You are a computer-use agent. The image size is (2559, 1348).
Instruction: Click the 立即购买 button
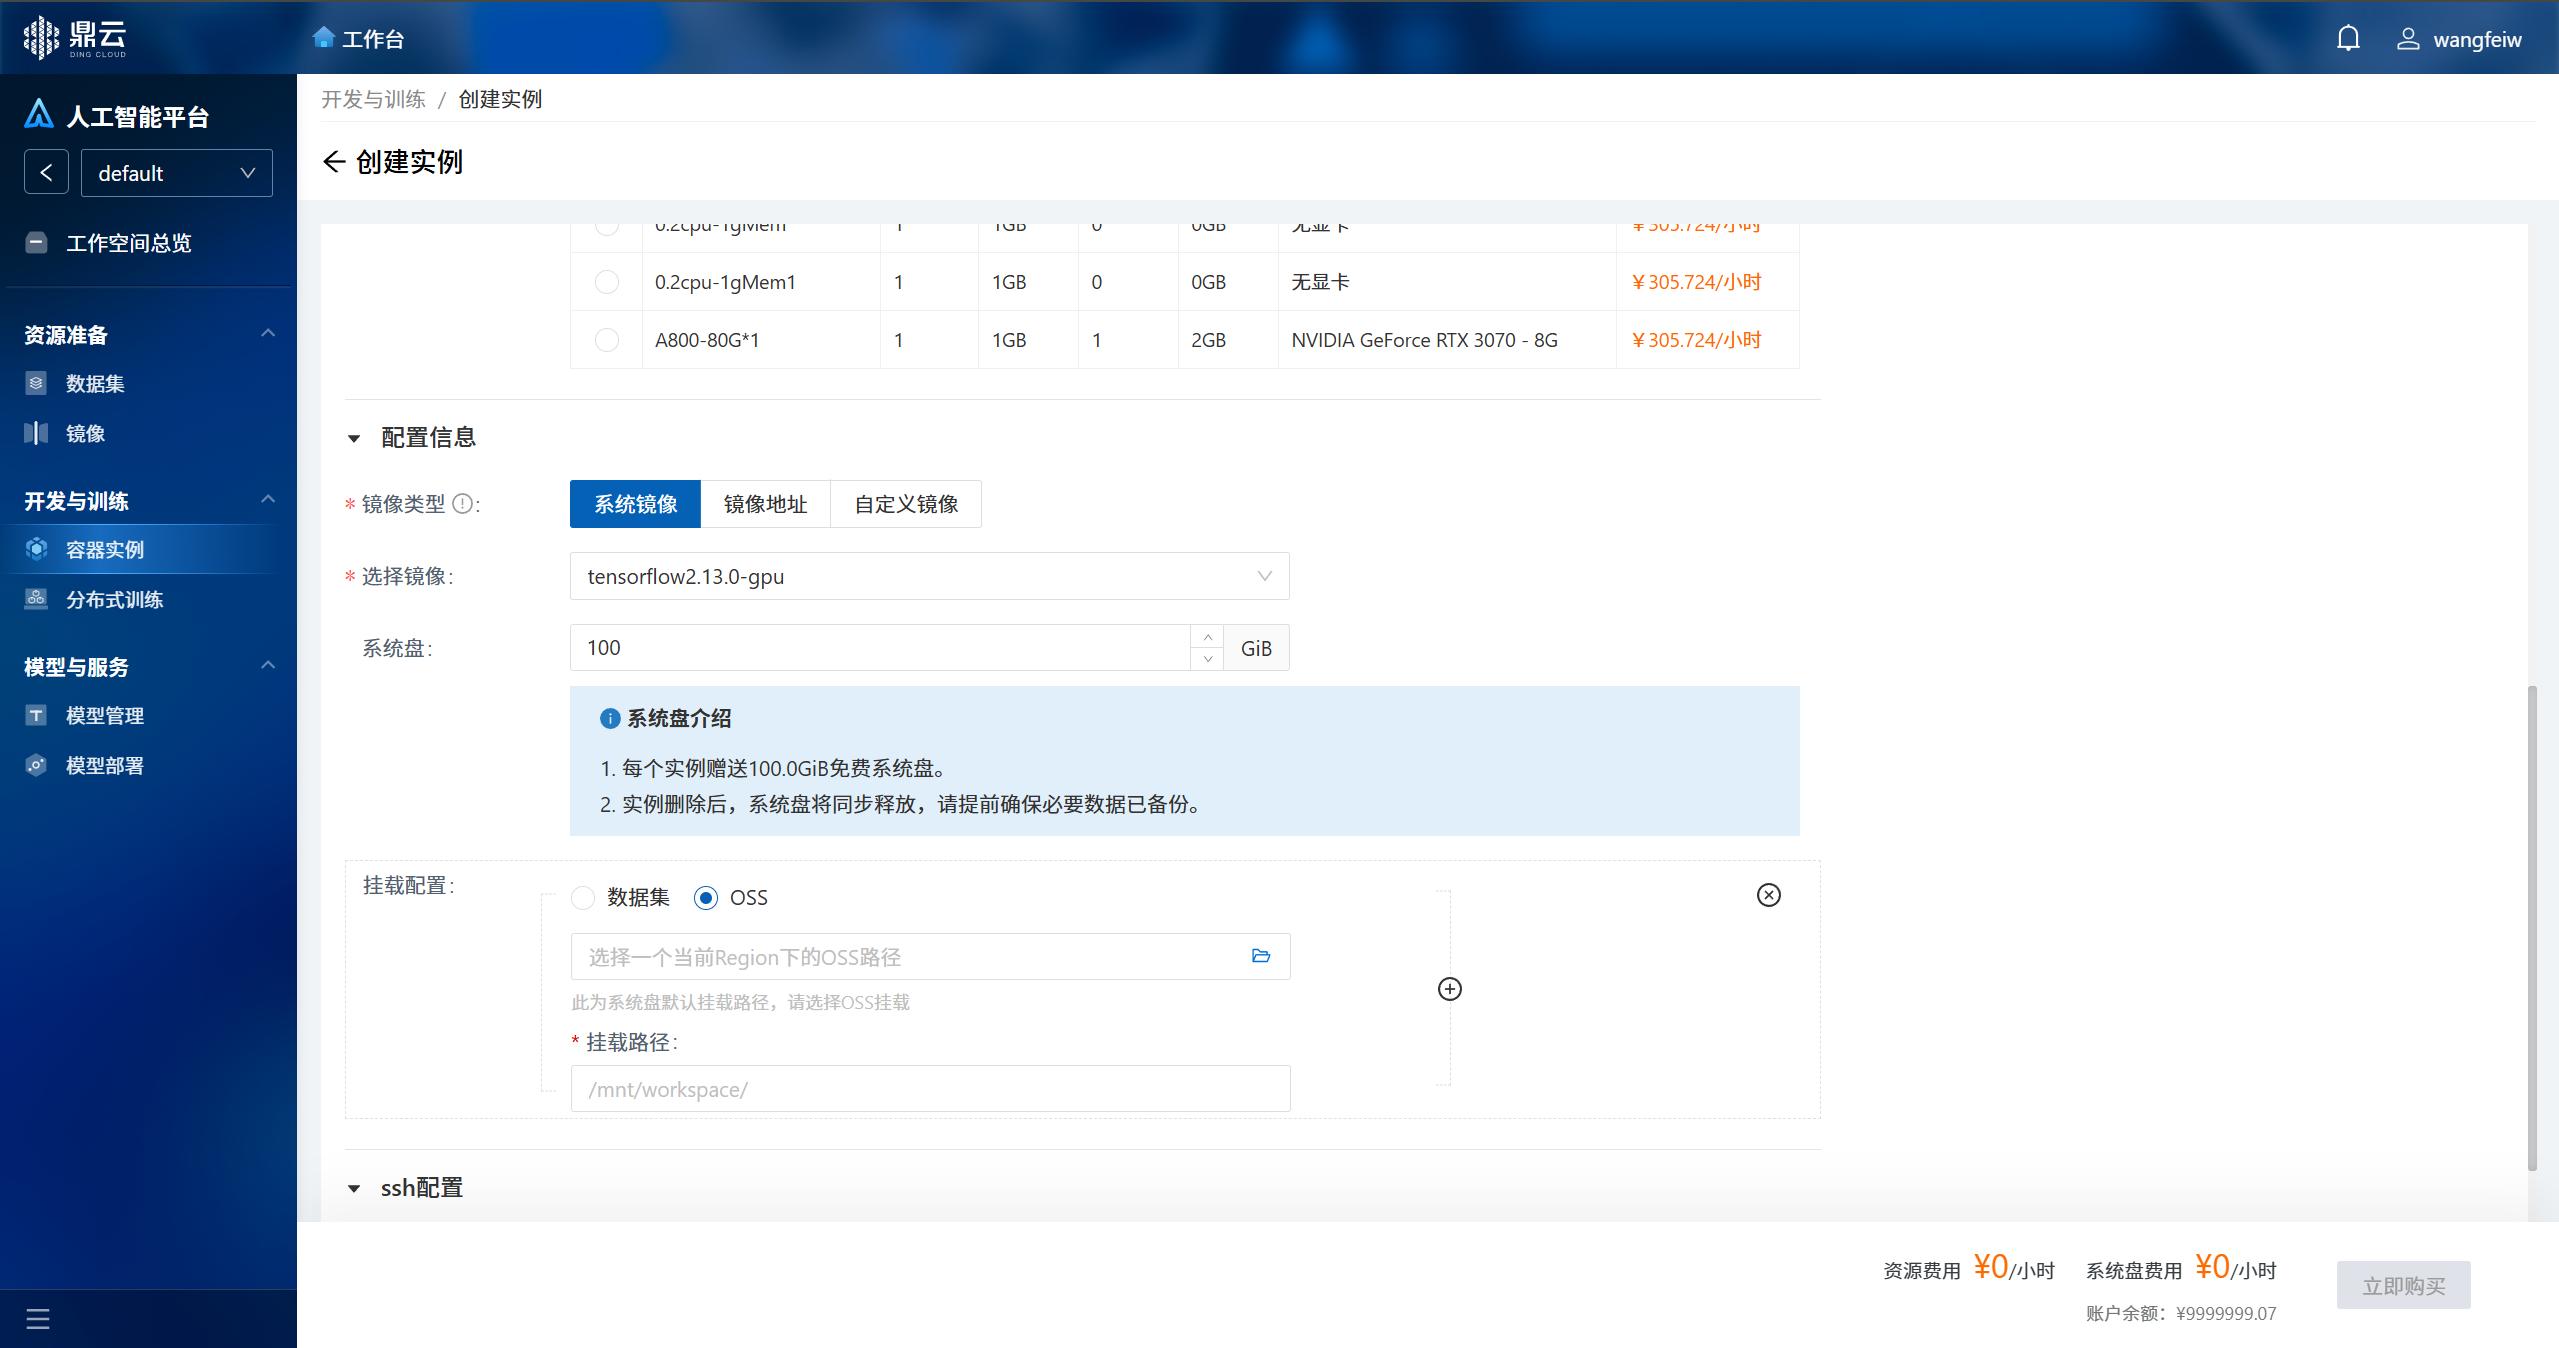click(2404, 1285)
